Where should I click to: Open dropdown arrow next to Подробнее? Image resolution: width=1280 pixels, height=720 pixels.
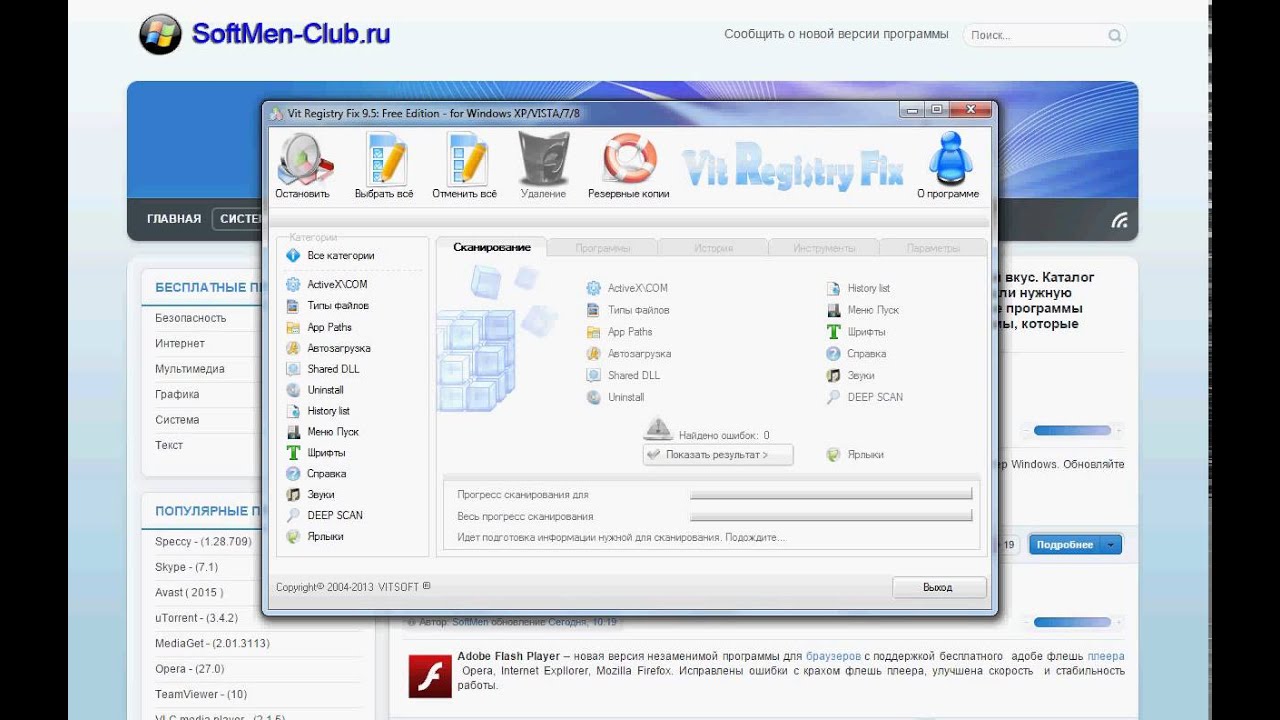click(x=1111, y=545)
